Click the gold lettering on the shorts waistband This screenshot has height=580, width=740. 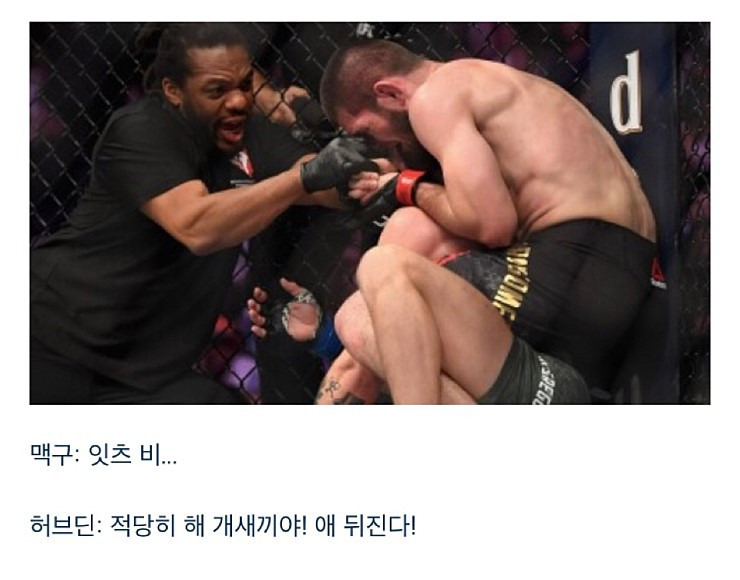(x=511, y=283)
